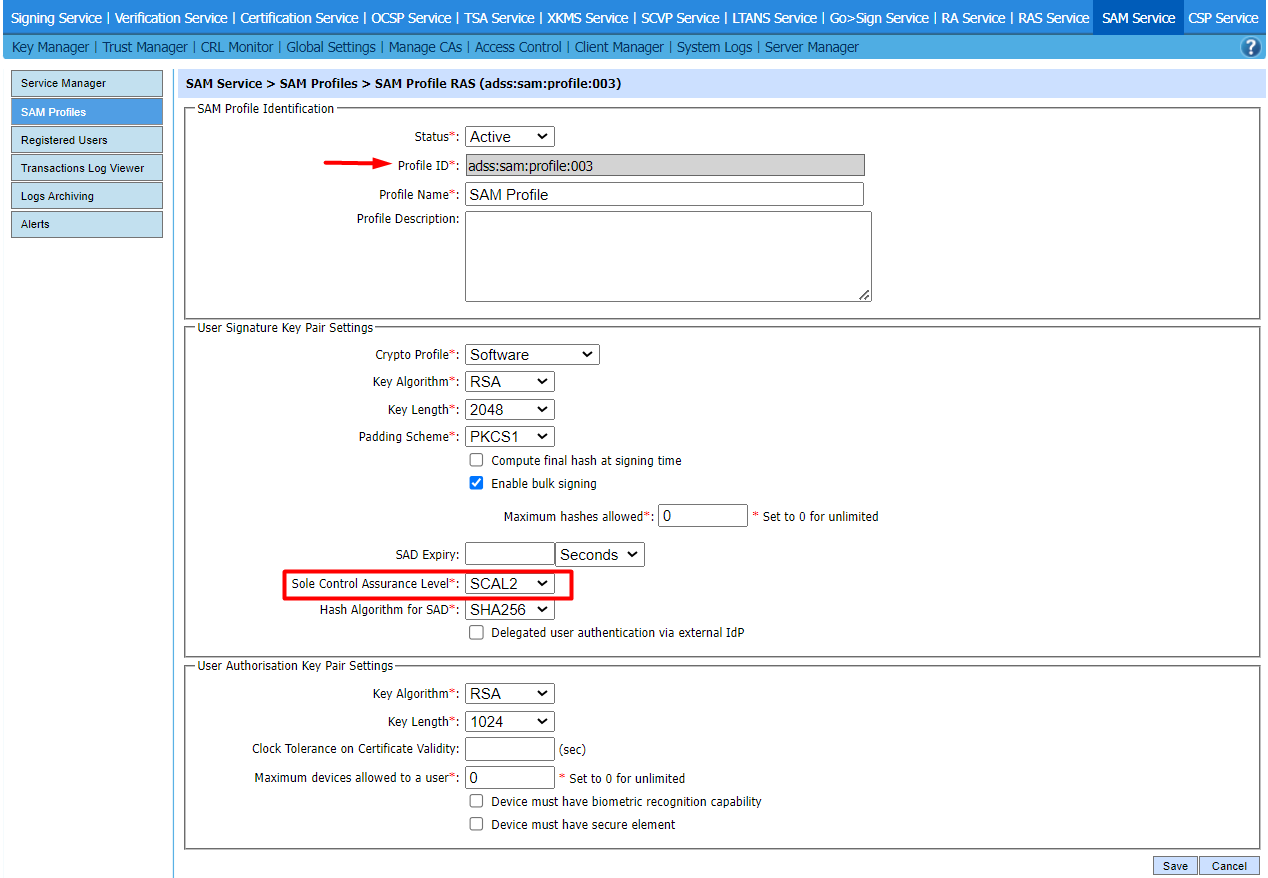Open the Status dropdown

pyautogui.click(x=509, y=137)
